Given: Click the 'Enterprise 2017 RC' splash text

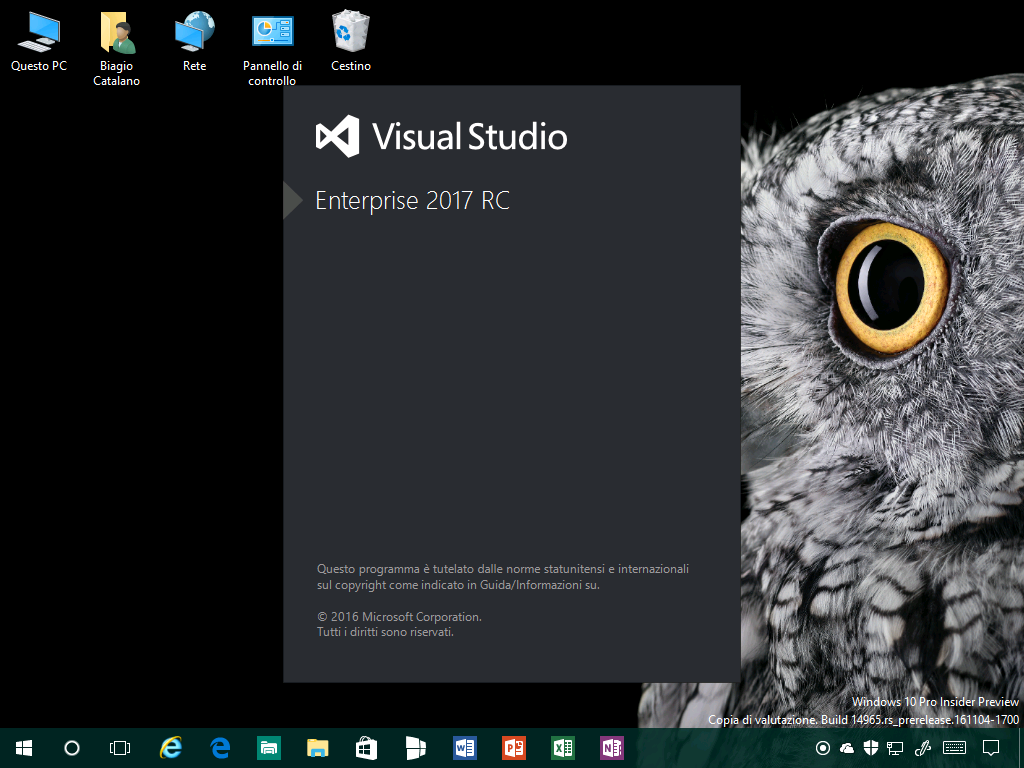Looking at the screenshot, I should [x=412, y=200].
